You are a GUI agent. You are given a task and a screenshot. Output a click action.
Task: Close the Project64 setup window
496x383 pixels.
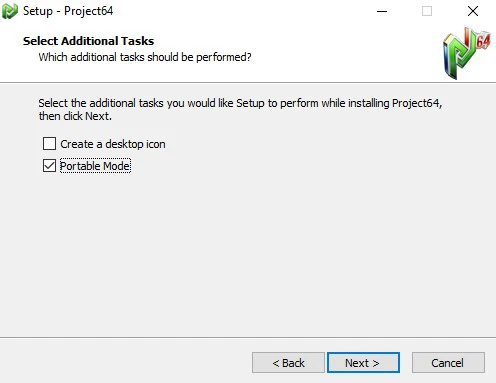pyautogui.click(x=473, y=11)
